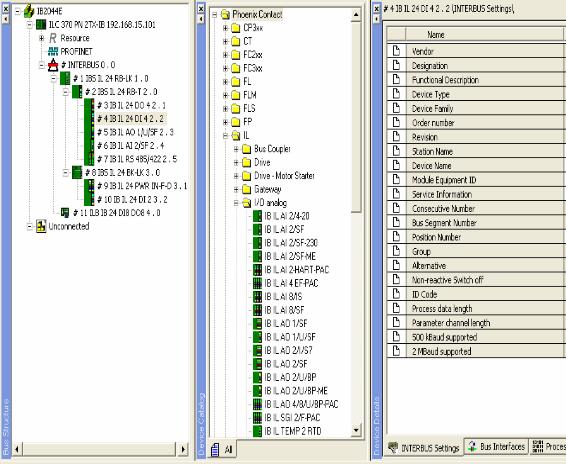
Task: Click the FL folder icon
Action: click(x=236, y=82)
